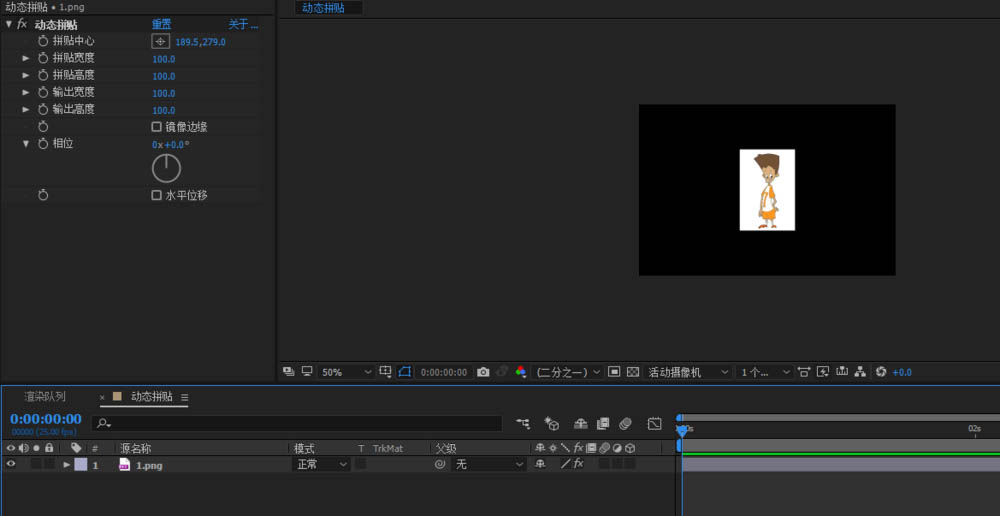
Task: Select the 动态拼贴 timeline tab
Action: tap(152, 397)
